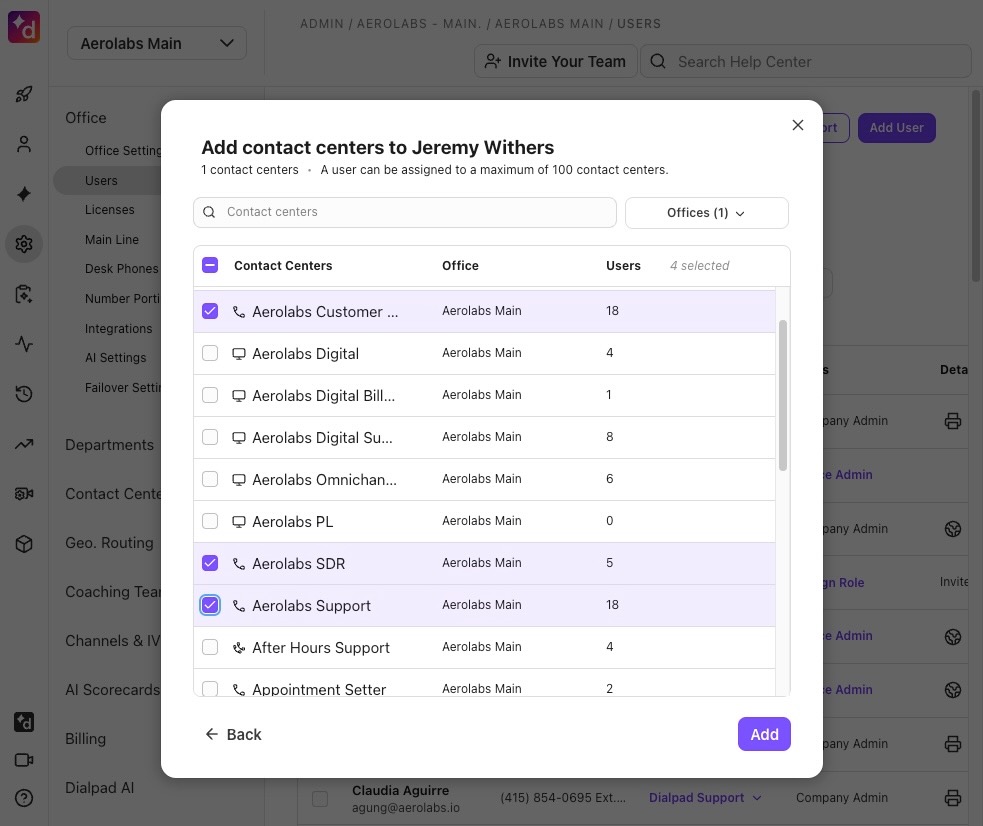Open AI Scorecards section

(x=113, y=690)
